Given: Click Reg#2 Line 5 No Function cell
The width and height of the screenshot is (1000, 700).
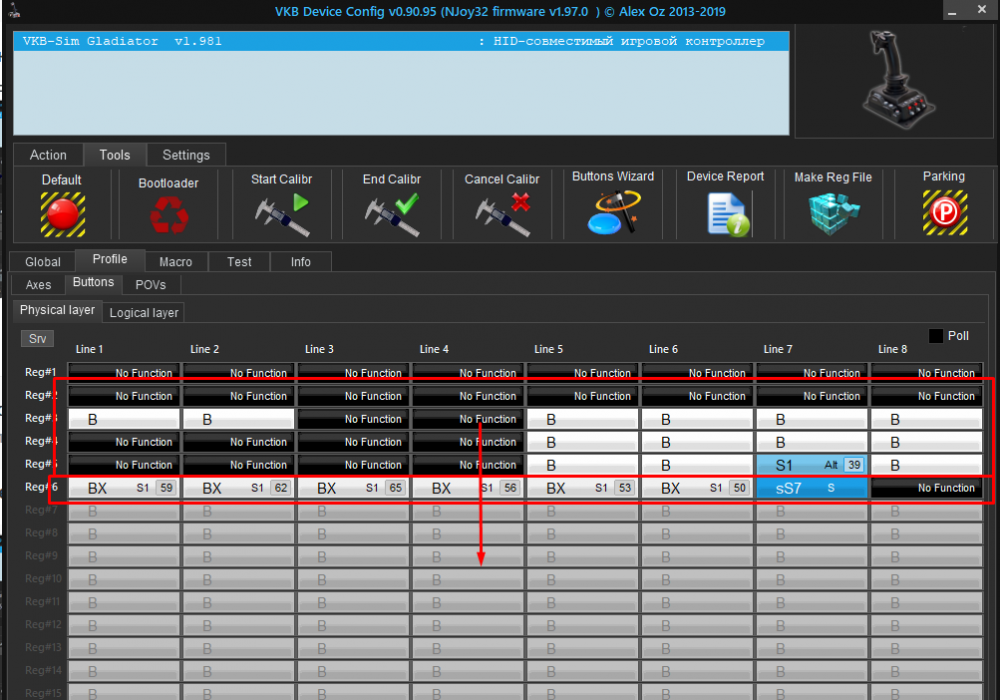Looking at the screenshot, I should [582, 397].
